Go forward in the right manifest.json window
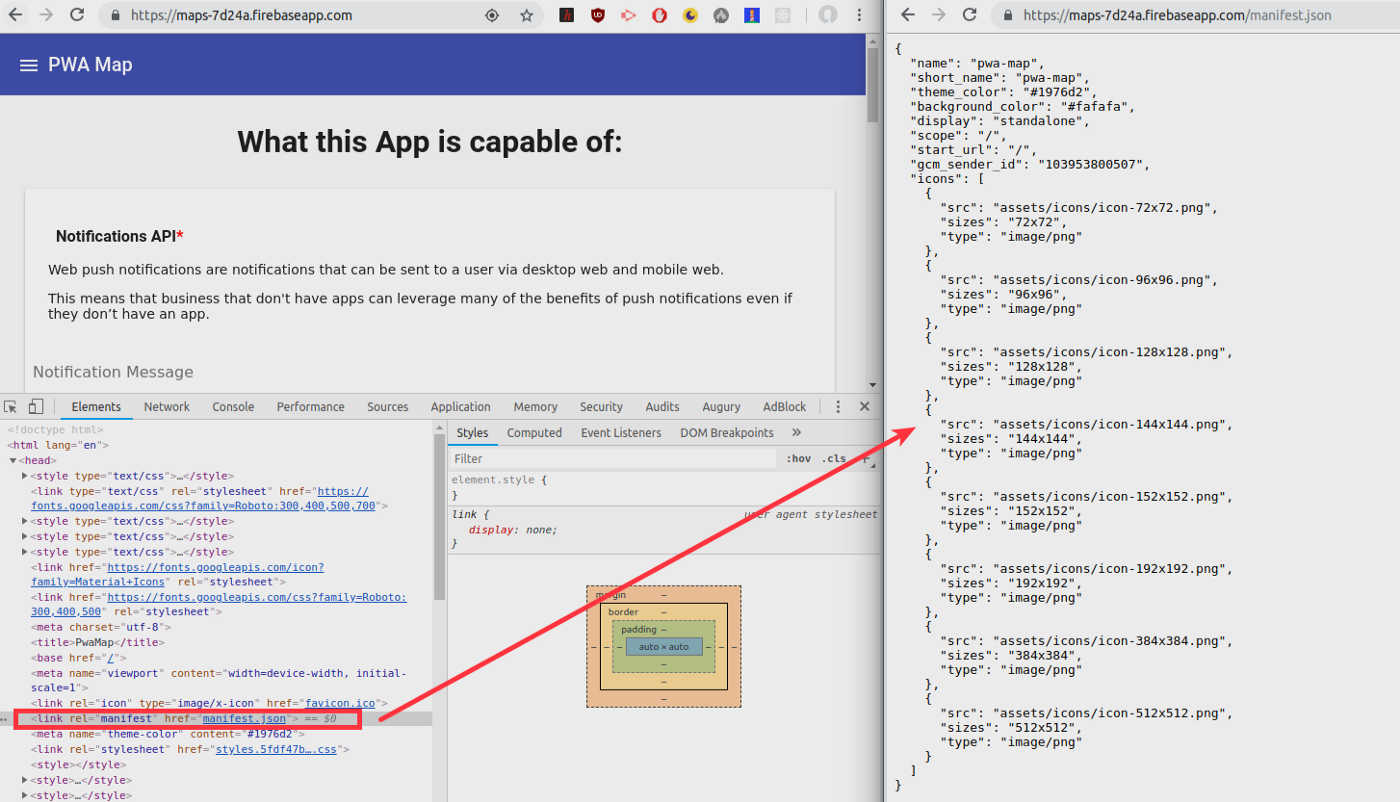The image size is (1400, 802). [938, 15]
